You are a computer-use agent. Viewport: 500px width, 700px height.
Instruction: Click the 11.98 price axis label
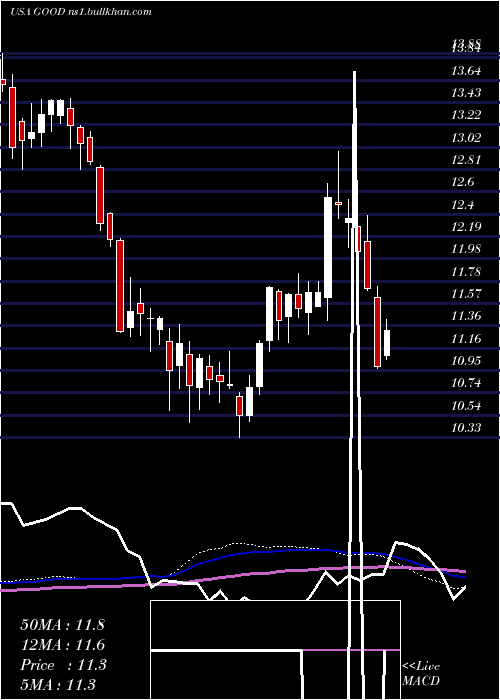click(466, 249)
